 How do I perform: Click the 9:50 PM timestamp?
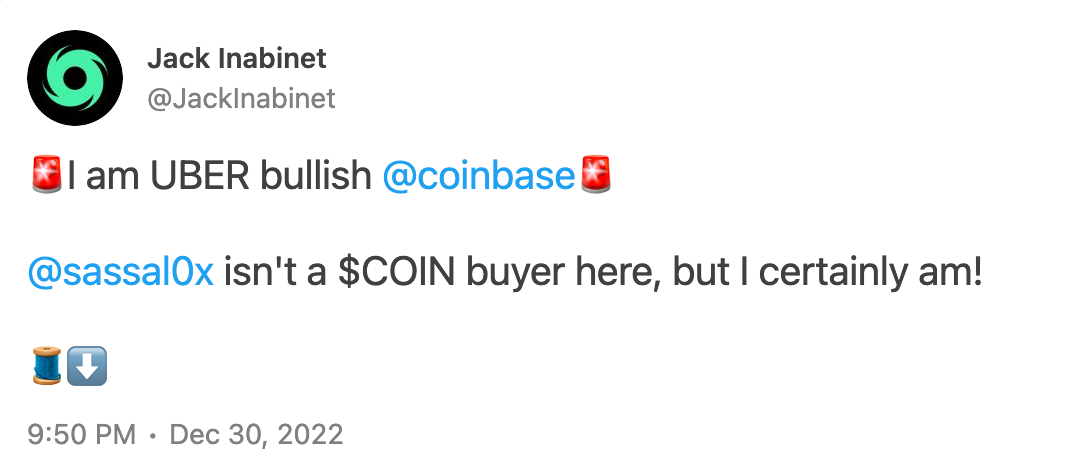[x=82, y=435]
